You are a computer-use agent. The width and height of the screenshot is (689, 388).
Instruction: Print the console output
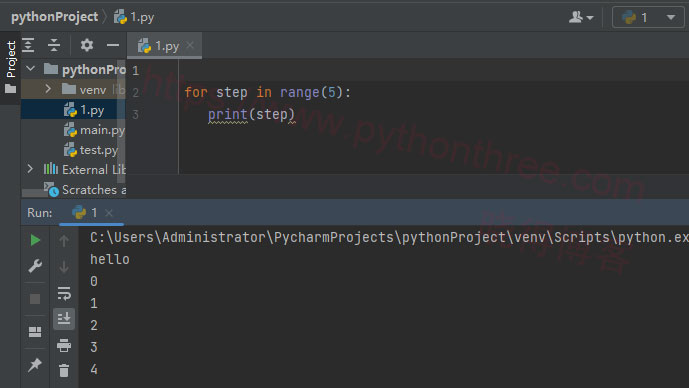[x=64, y=345]
